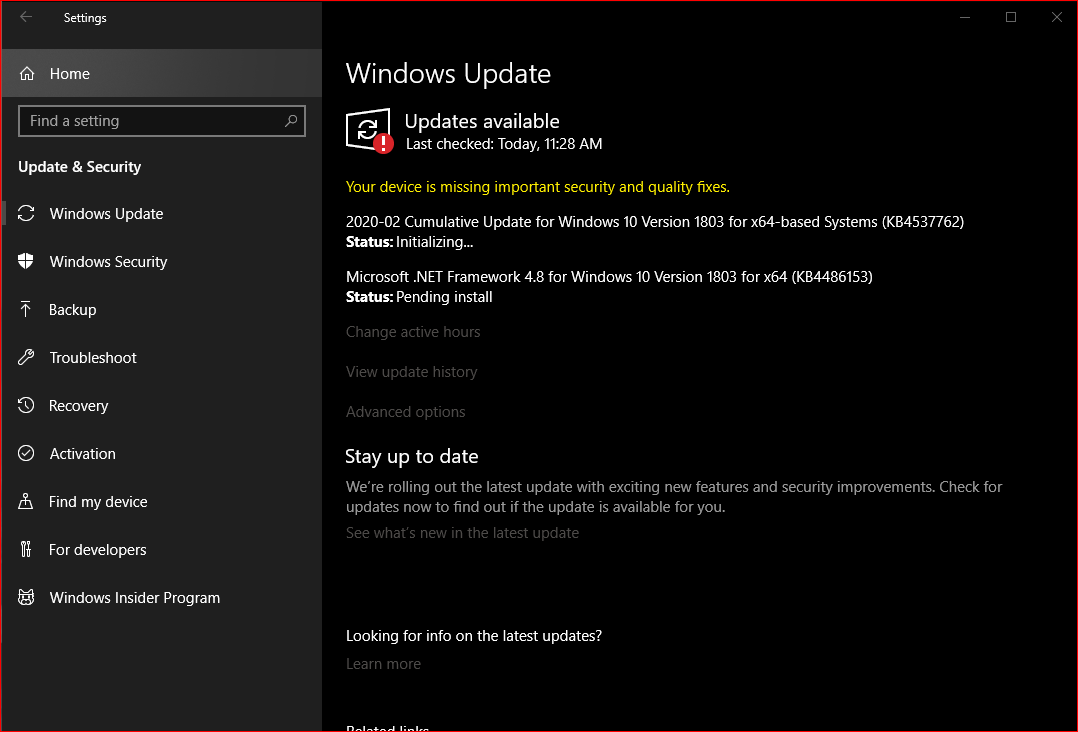Screen dimensions: 1078x732
Task: Click the Recovery clock icon
Action: (x=26, y=406)
